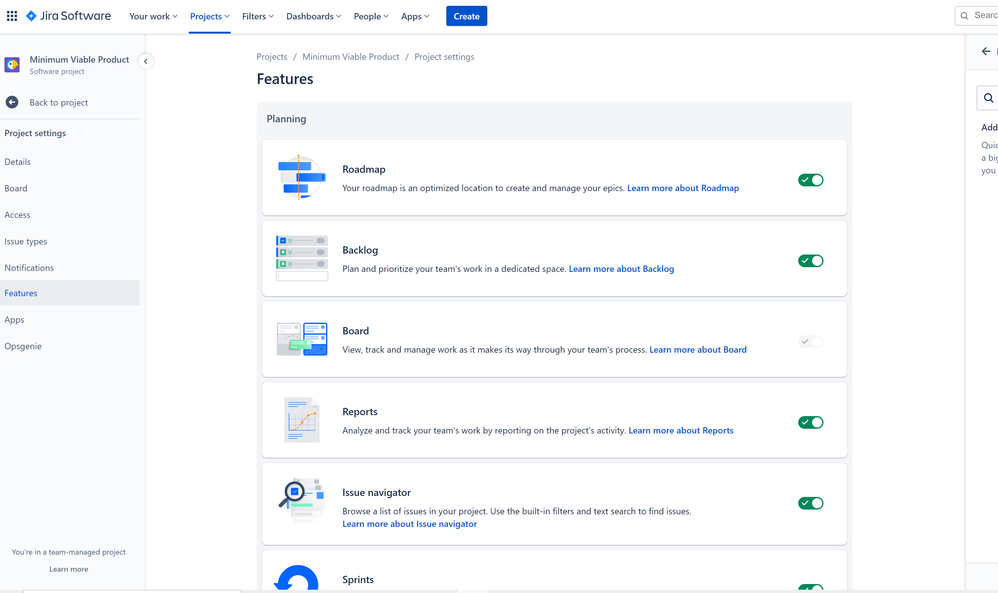Open the app switcher grid icon
998x593 pixels.
(12, 16)
